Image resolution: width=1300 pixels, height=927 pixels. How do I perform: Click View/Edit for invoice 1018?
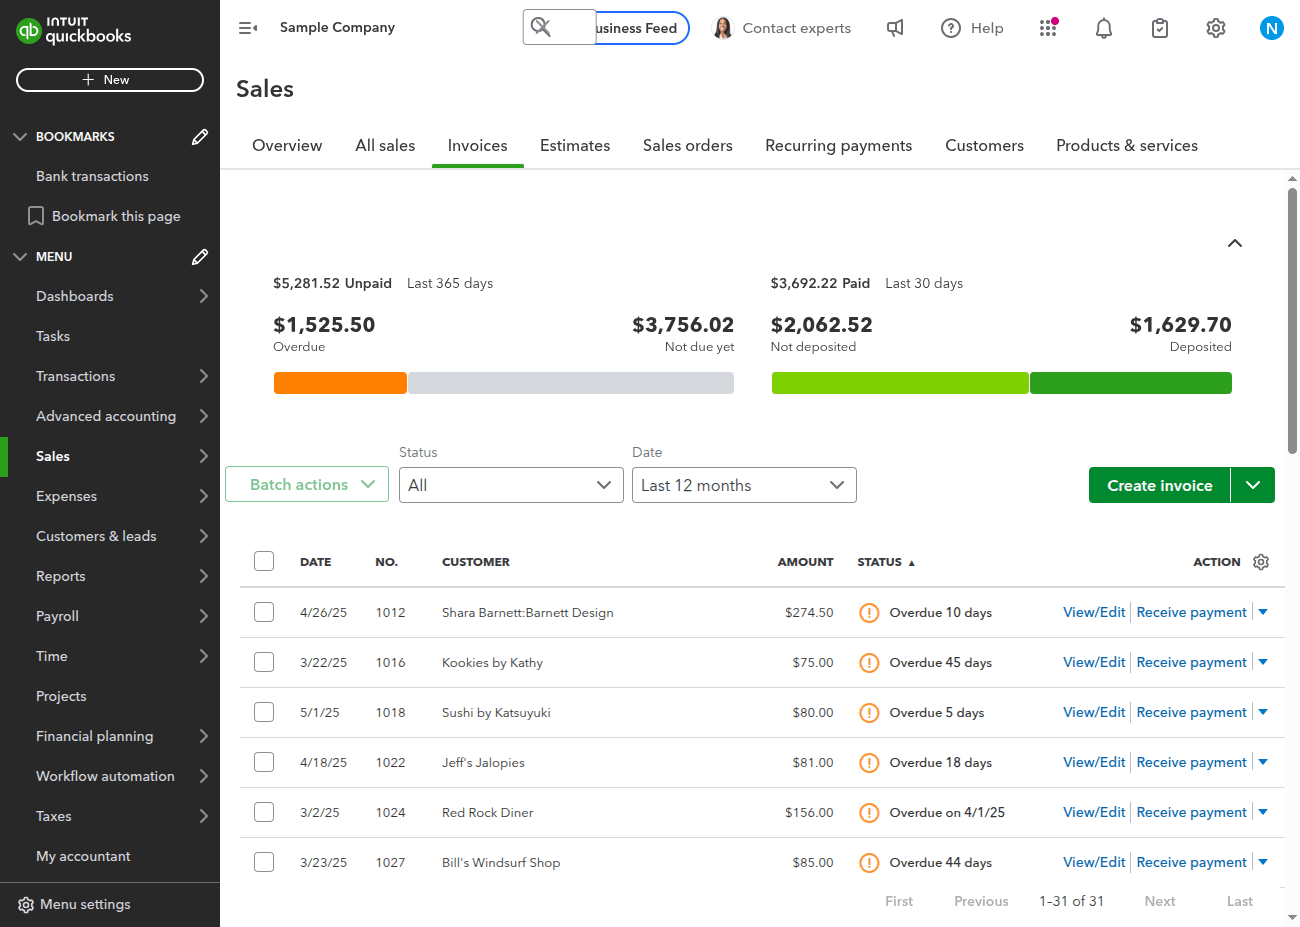pyautogui.click(x=1094, y=712)
